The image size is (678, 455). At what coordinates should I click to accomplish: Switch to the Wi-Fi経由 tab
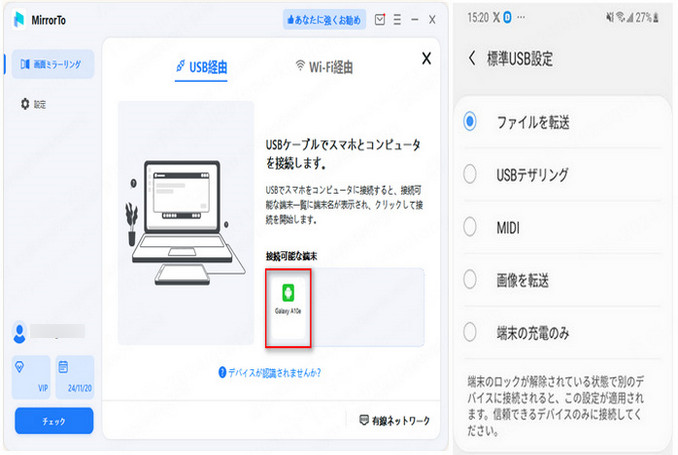[x=324, y=67]
